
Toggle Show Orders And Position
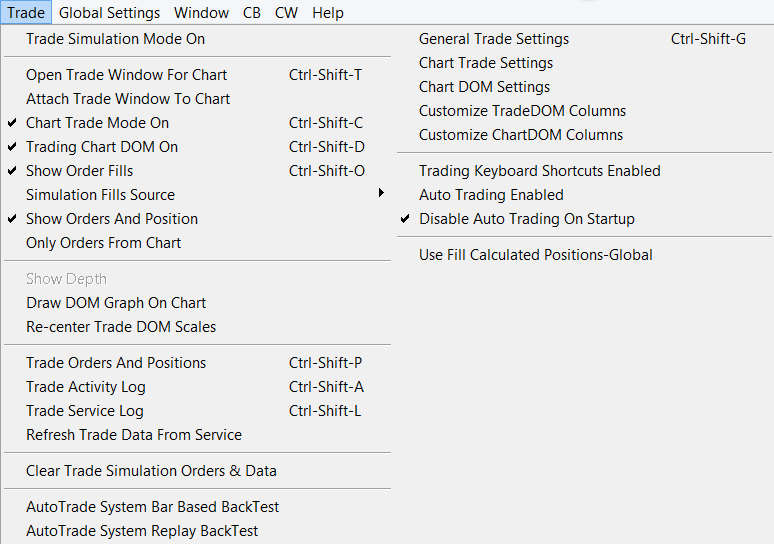coord(111,219)
